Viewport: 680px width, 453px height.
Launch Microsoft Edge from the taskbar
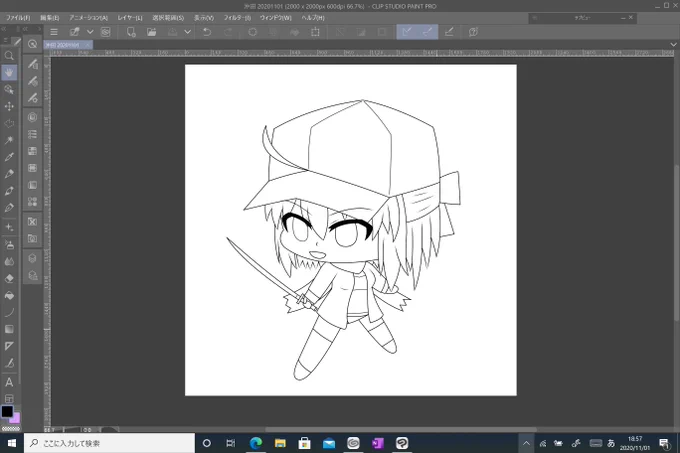pyautogui.click(x=256, y=443)
